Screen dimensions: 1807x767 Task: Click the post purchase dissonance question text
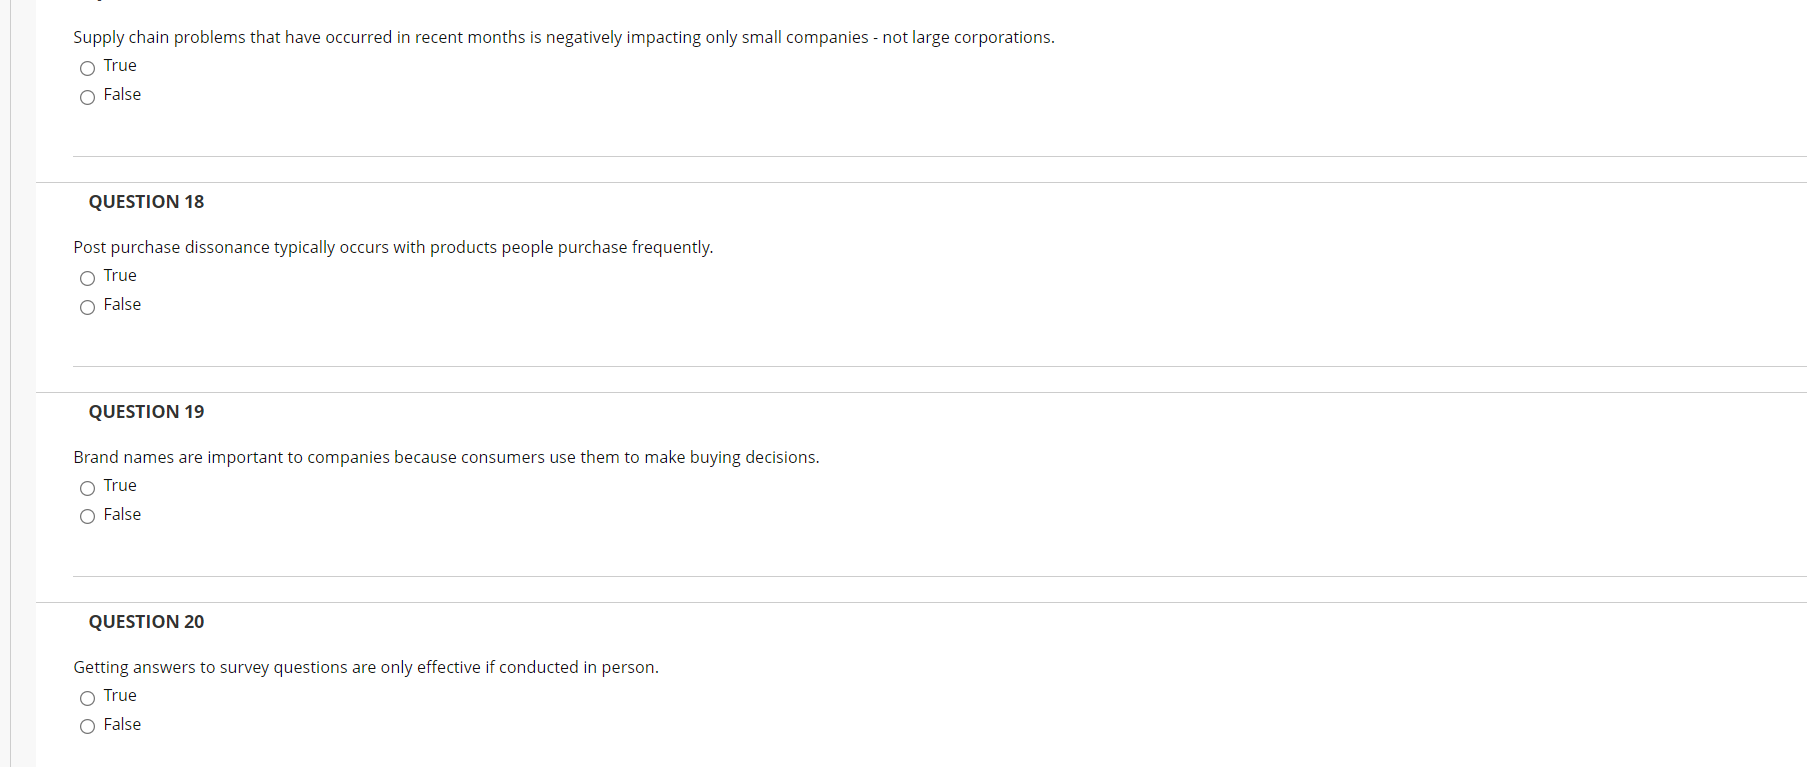tap(393, 247)
